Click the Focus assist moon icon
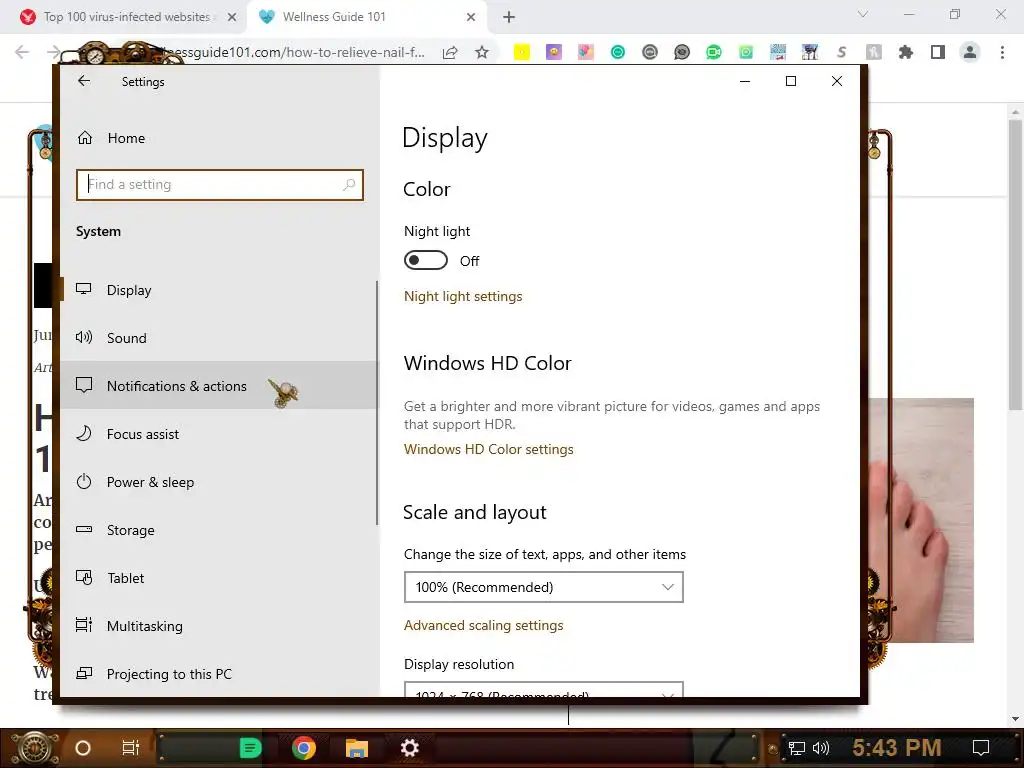 tap(84, 433)
